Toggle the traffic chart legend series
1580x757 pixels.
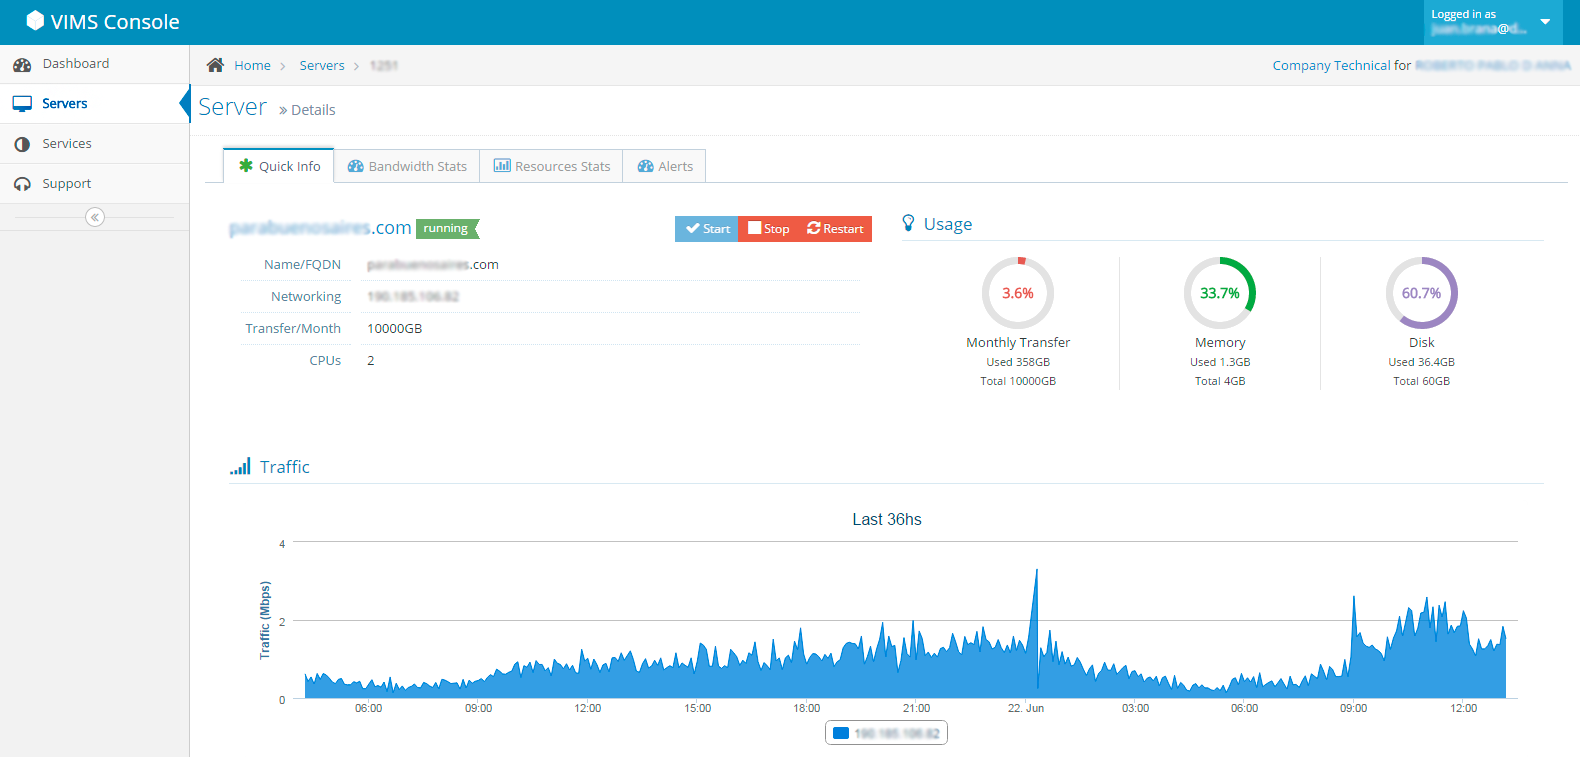(x=886, y=733)
